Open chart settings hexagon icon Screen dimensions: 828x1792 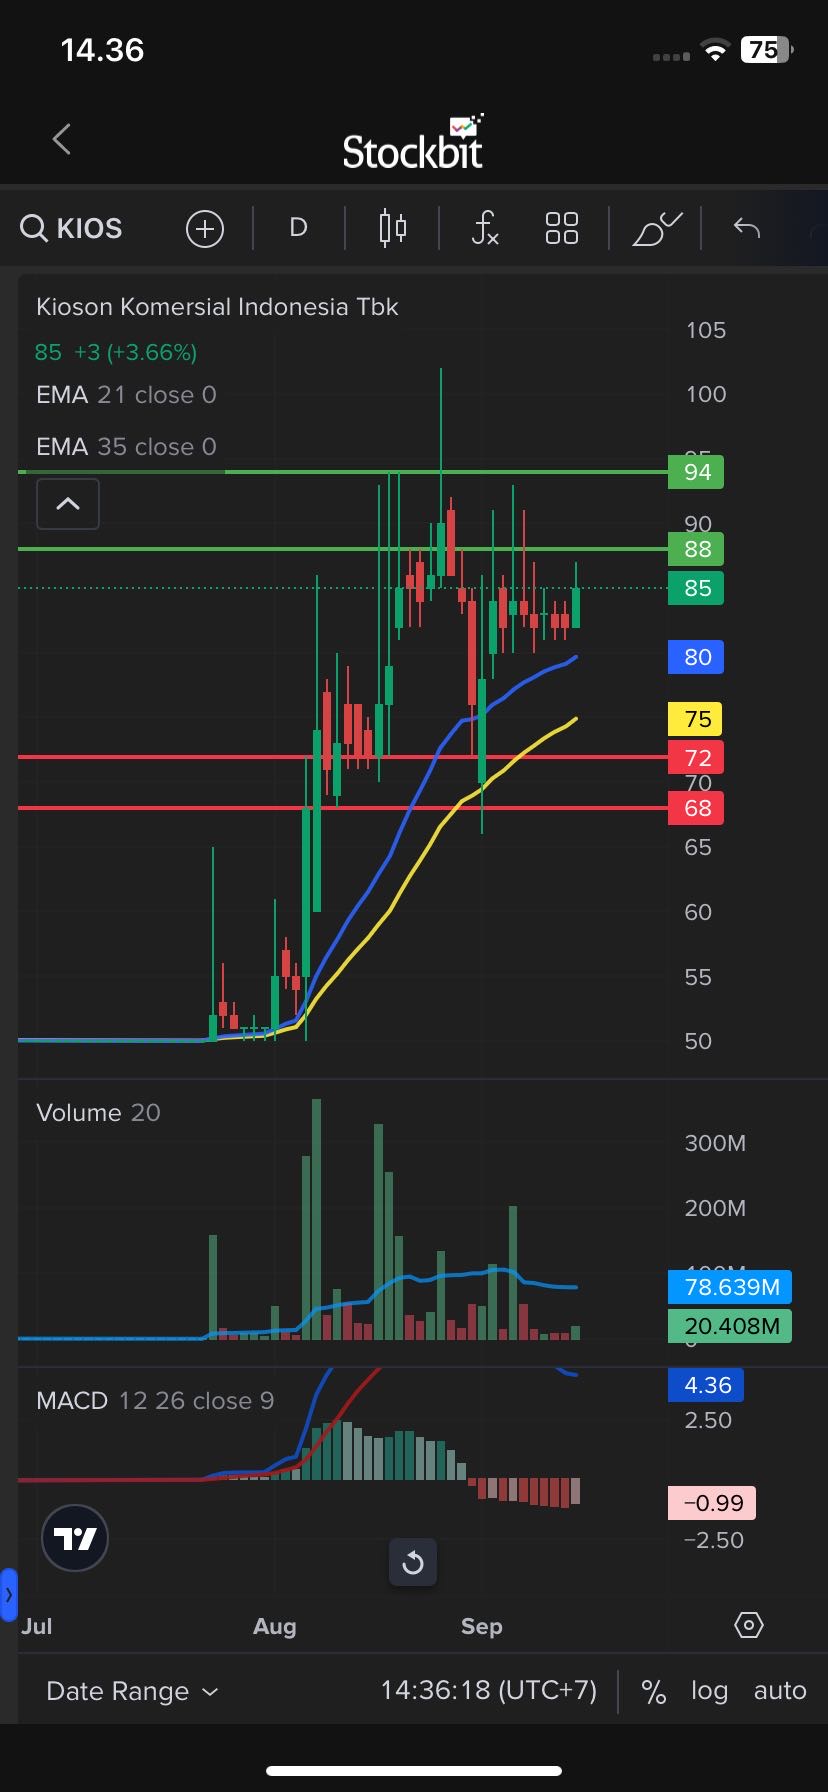(x=749, y=1626)
